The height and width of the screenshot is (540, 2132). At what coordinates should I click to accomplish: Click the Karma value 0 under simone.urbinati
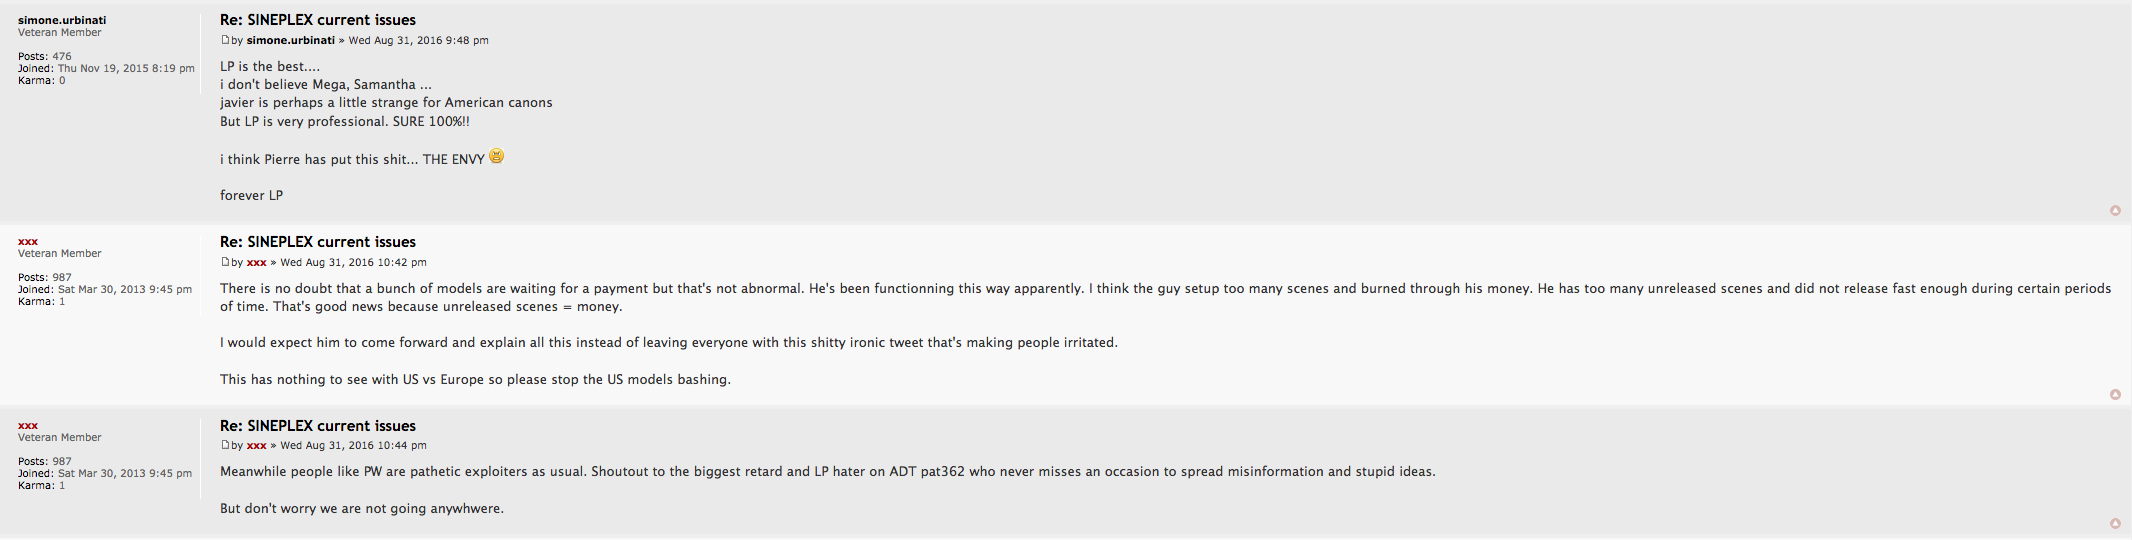click(62, 81)
